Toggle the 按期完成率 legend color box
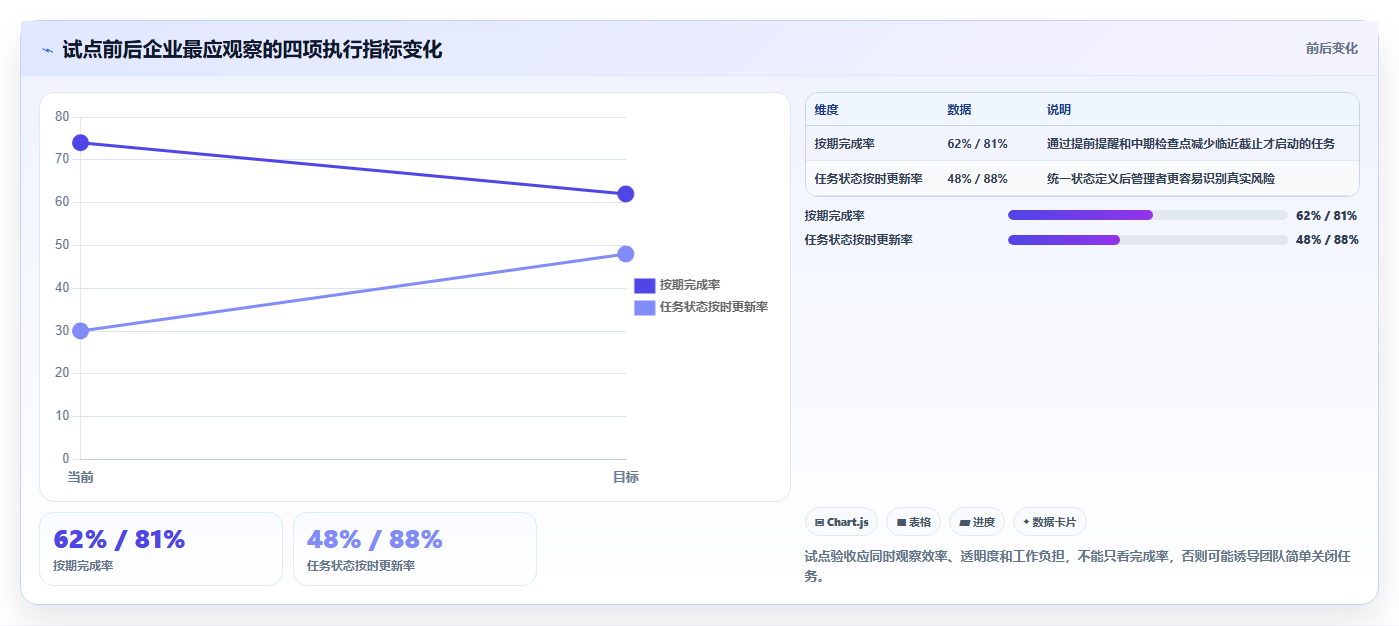1399x626 pixels. tap(644, 285)
